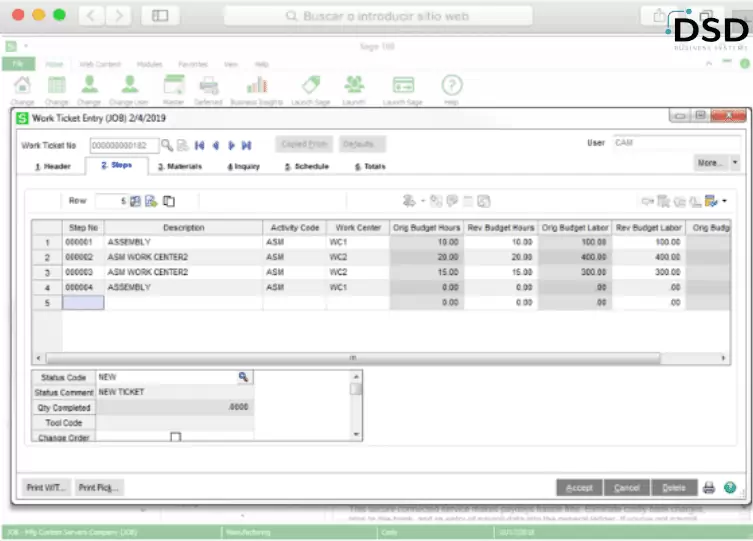
Task: Click the Deferred printer icon in ribbon
Action: point(208,86)
